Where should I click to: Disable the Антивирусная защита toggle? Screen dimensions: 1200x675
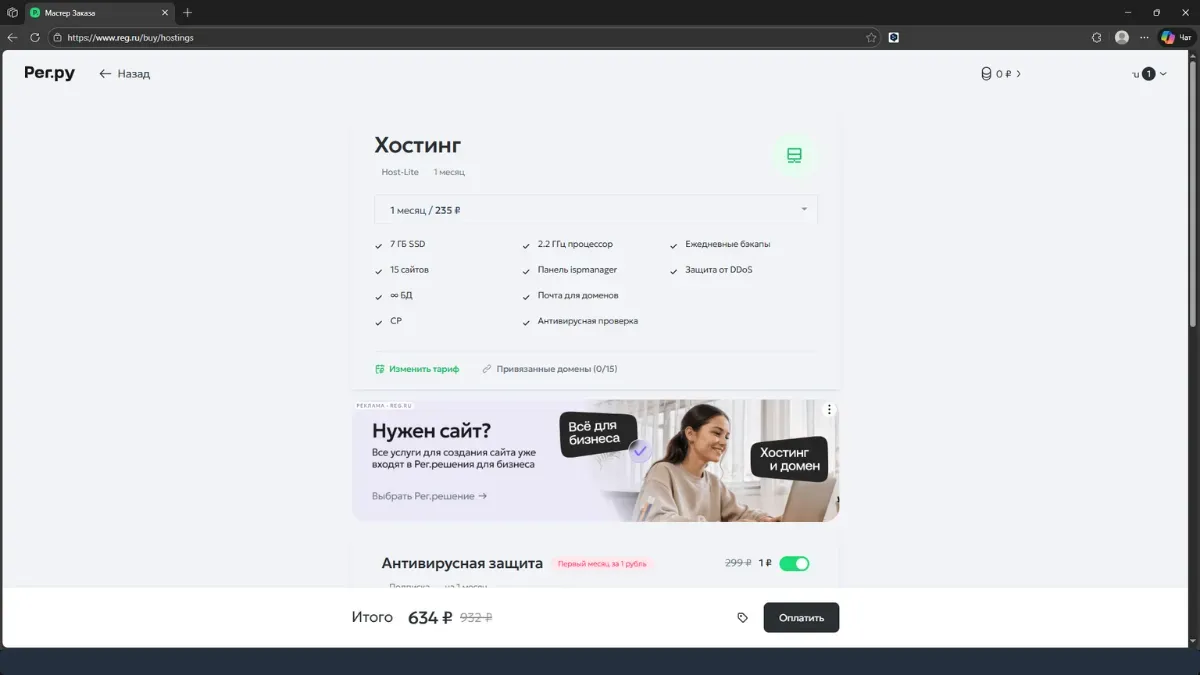click(x=795, y=563)
